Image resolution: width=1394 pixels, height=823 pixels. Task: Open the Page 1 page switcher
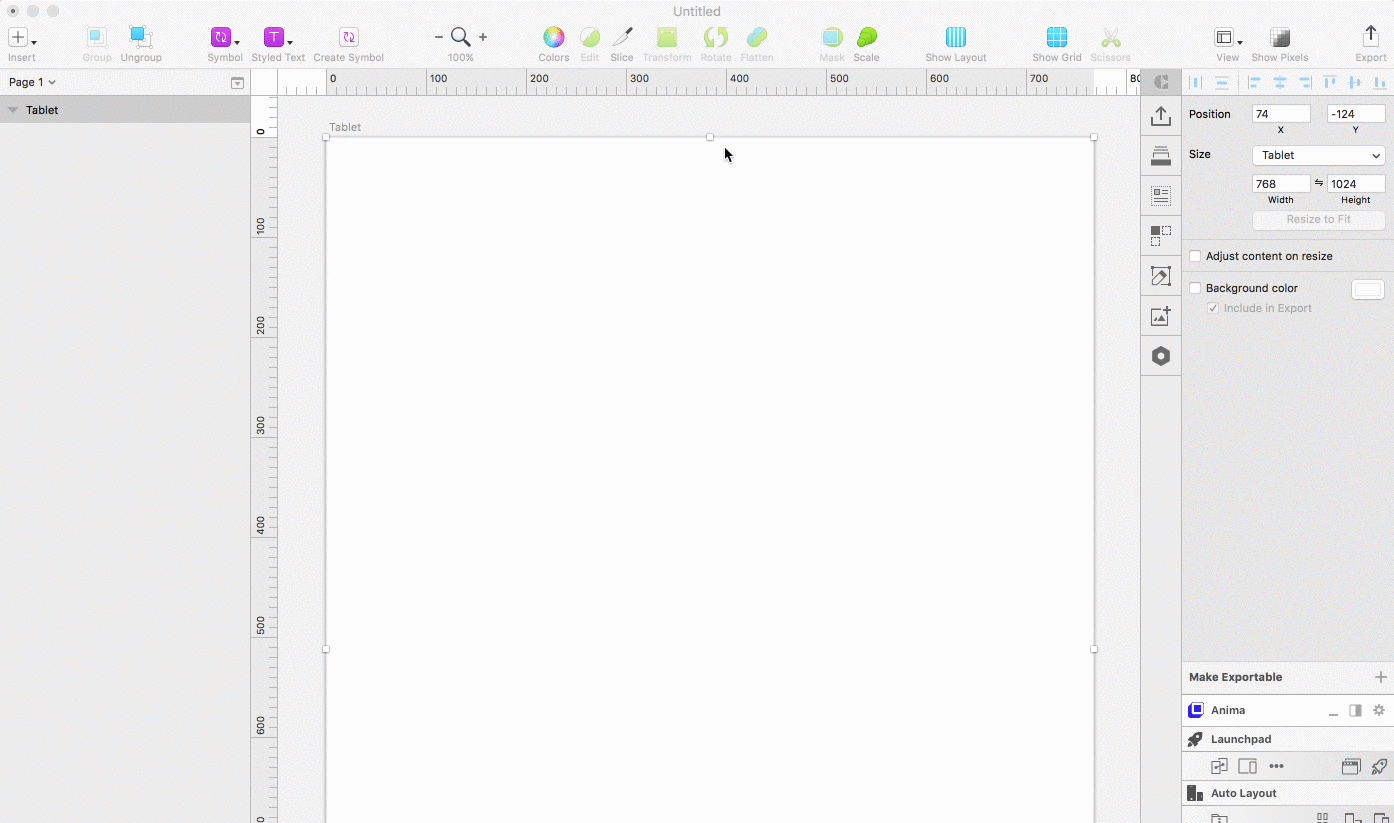click(x=30, y=82)
